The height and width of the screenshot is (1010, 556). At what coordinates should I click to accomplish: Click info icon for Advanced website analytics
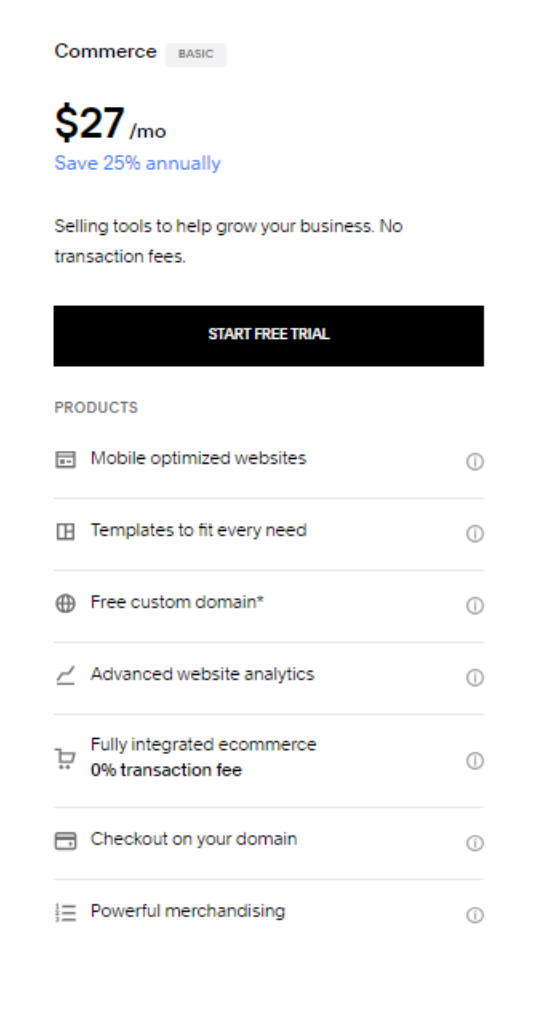click(475, 678)
